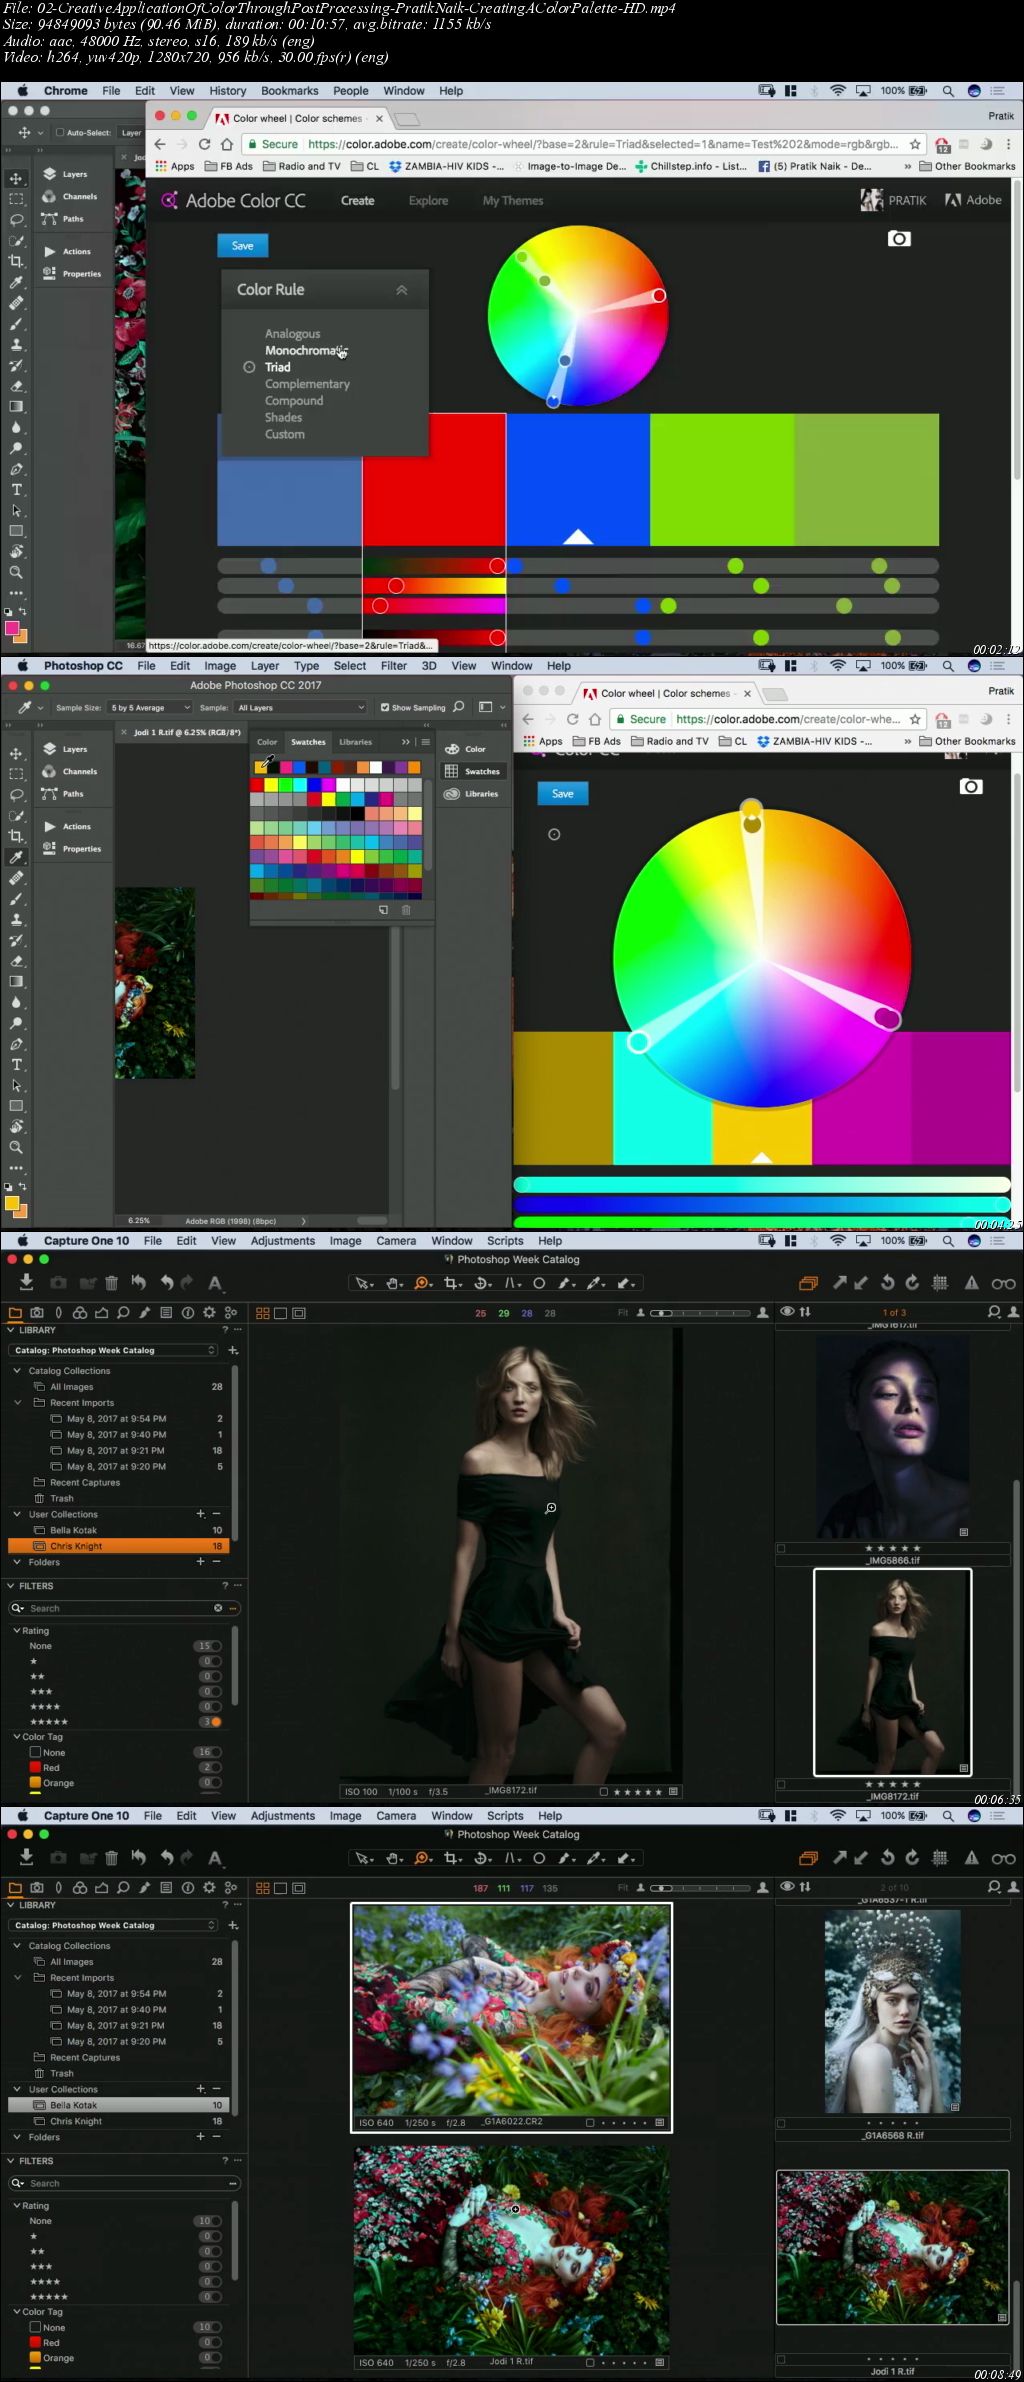Open Sample Size 5 by 5 Average dropdown
The image size is (1024, 2382).
pyautogui.click(x=151, y=707)
